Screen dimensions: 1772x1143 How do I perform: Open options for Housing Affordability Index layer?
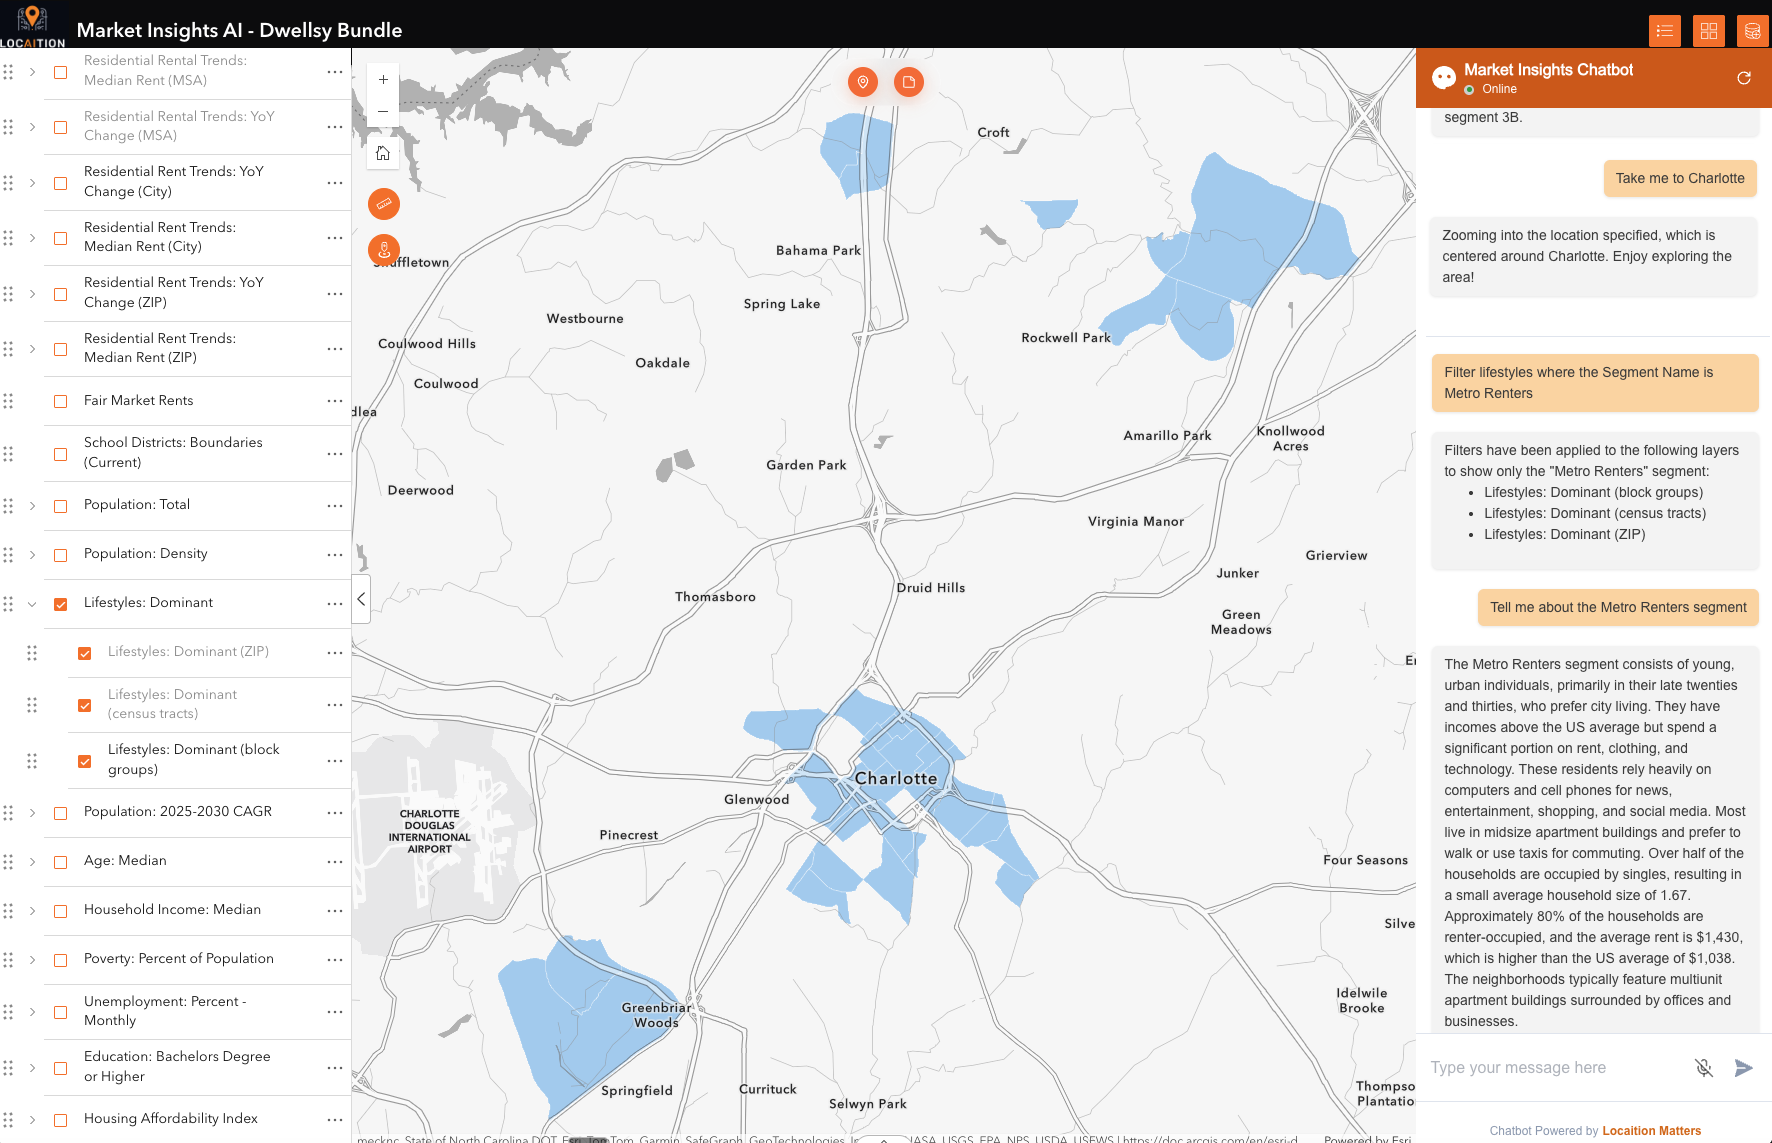tap(335, 1119)
